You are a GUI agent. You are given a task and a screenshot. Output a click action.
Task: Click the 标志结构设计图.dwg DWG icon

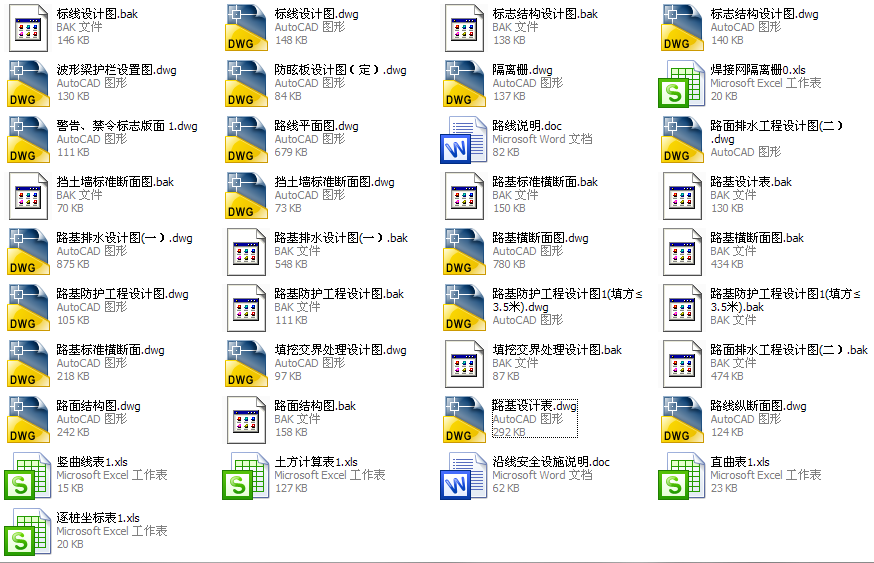682,28
